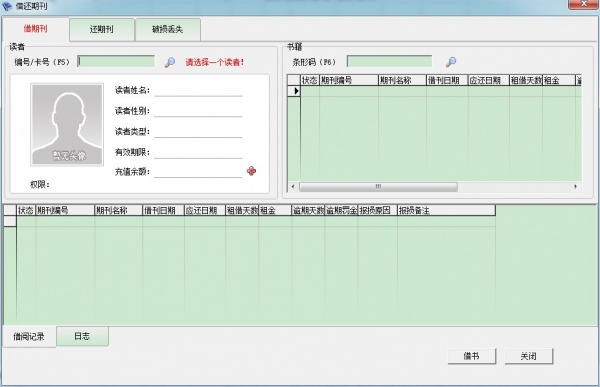This screenshot has height=387, width=600.
Task: Click the books grid scroll left arrow
Action: pos(293,187)
